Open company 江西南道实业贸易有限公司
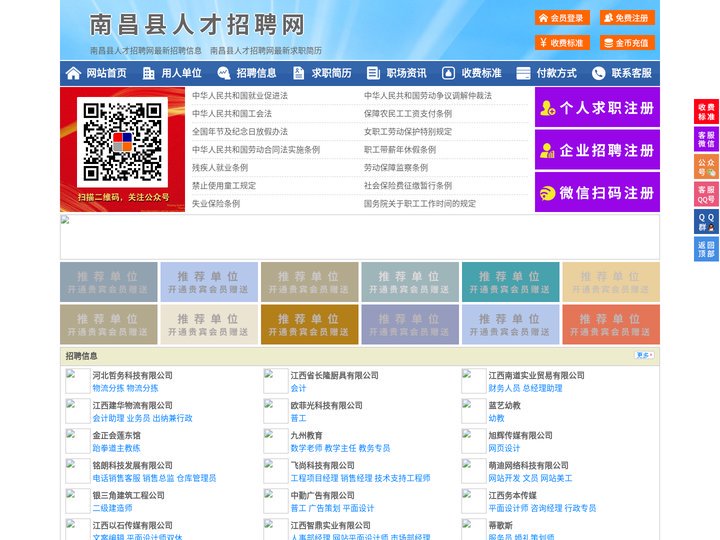 (x=536, y=375)
